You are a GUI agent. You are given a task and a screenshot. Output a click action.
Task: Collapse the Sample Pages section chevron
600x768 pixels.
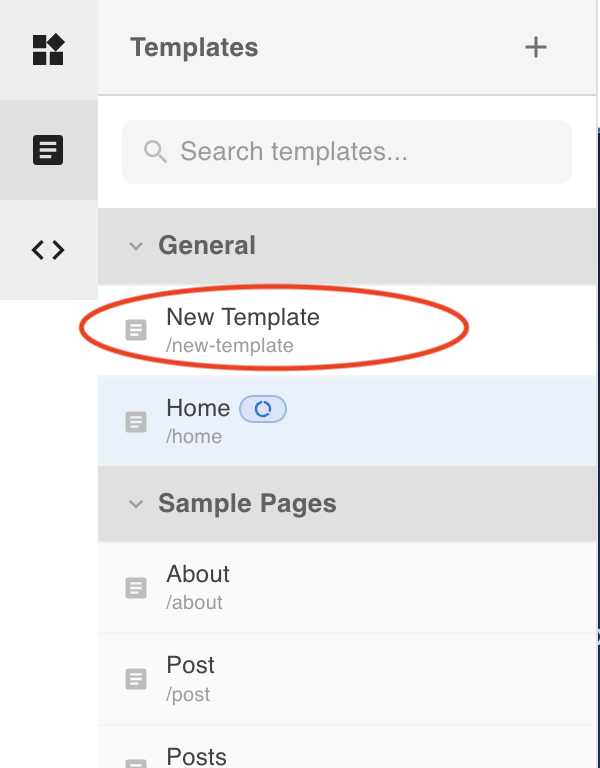[x=136, y=504]
